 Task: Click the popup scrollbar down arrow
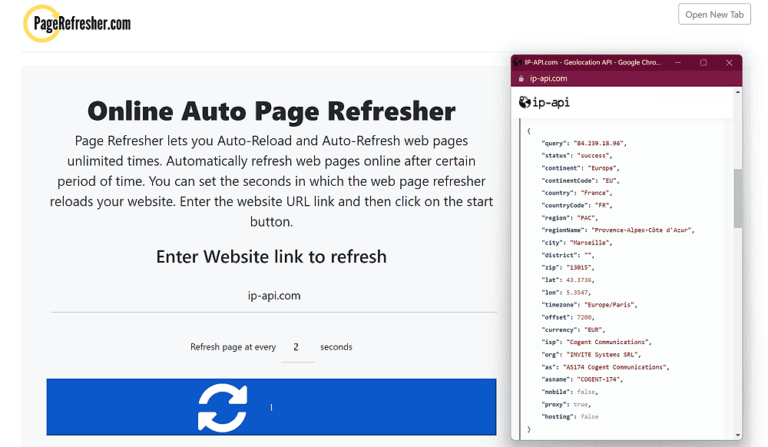click(738, 435)
